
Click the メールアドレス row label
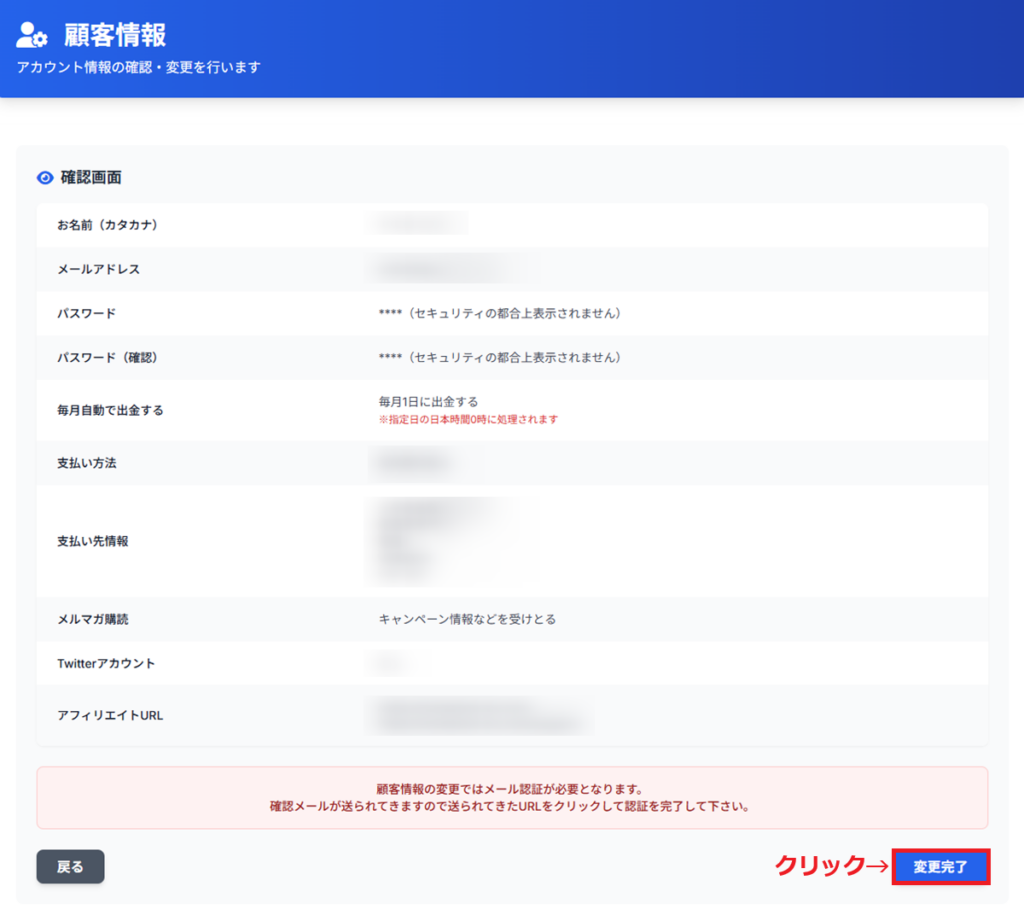tap(98, 269)
